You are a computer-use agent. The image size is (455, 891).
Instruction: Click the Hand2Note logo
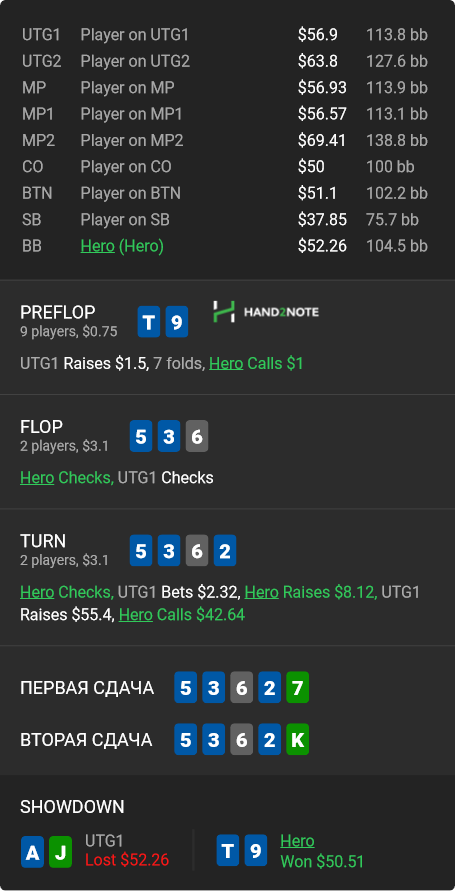coord(266,312)
